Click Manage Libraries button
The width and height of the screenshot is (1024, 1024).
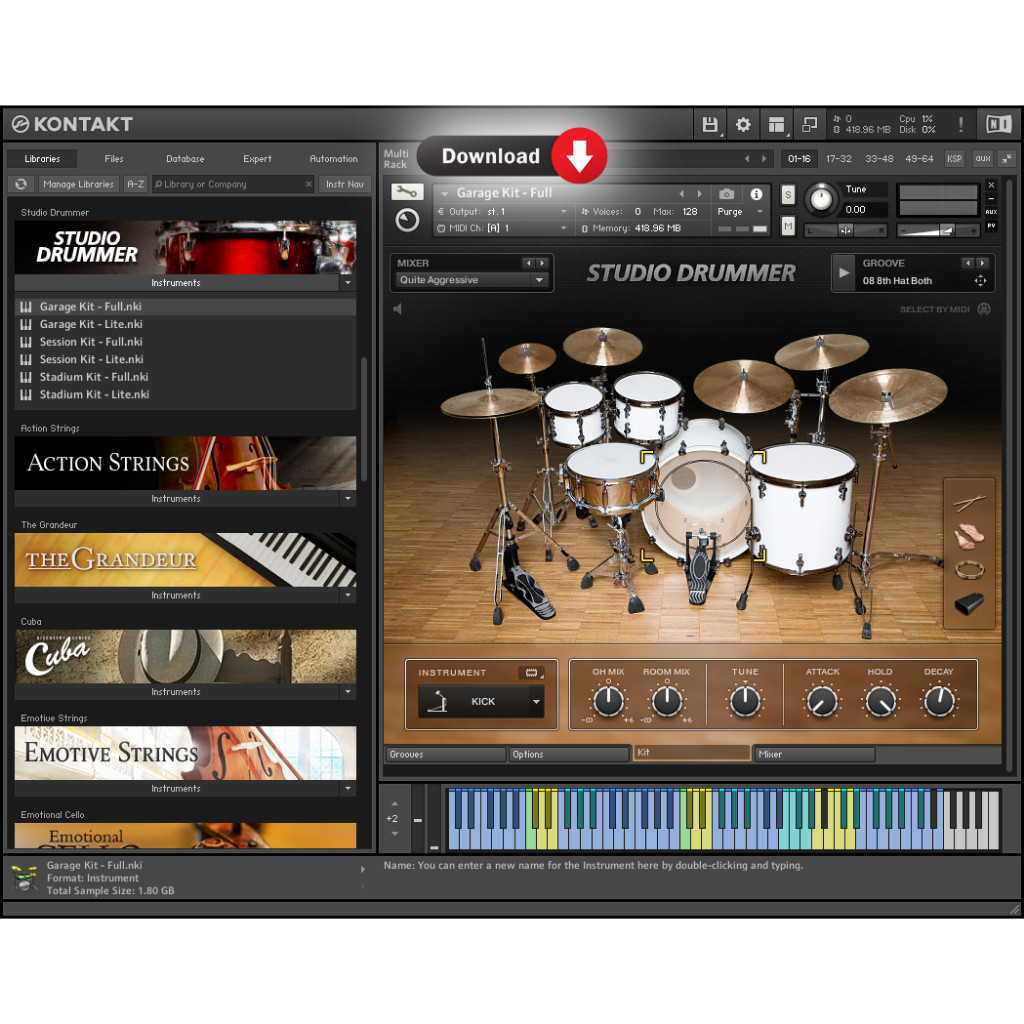tap(78, 184)
